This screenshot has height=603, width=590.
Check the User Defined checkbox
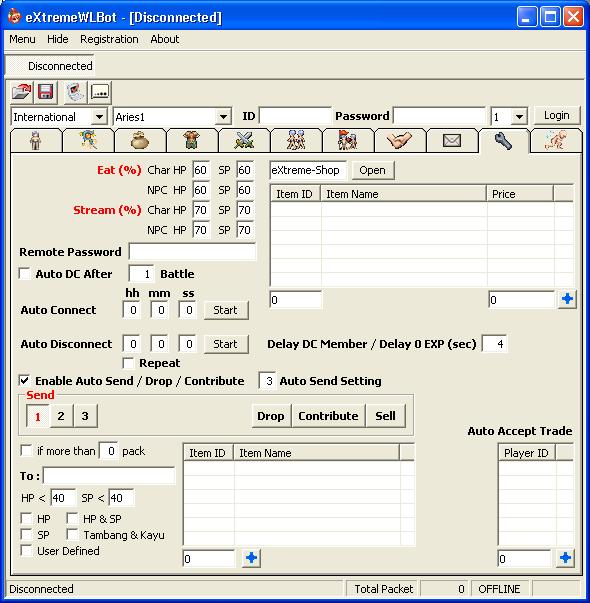26,551
